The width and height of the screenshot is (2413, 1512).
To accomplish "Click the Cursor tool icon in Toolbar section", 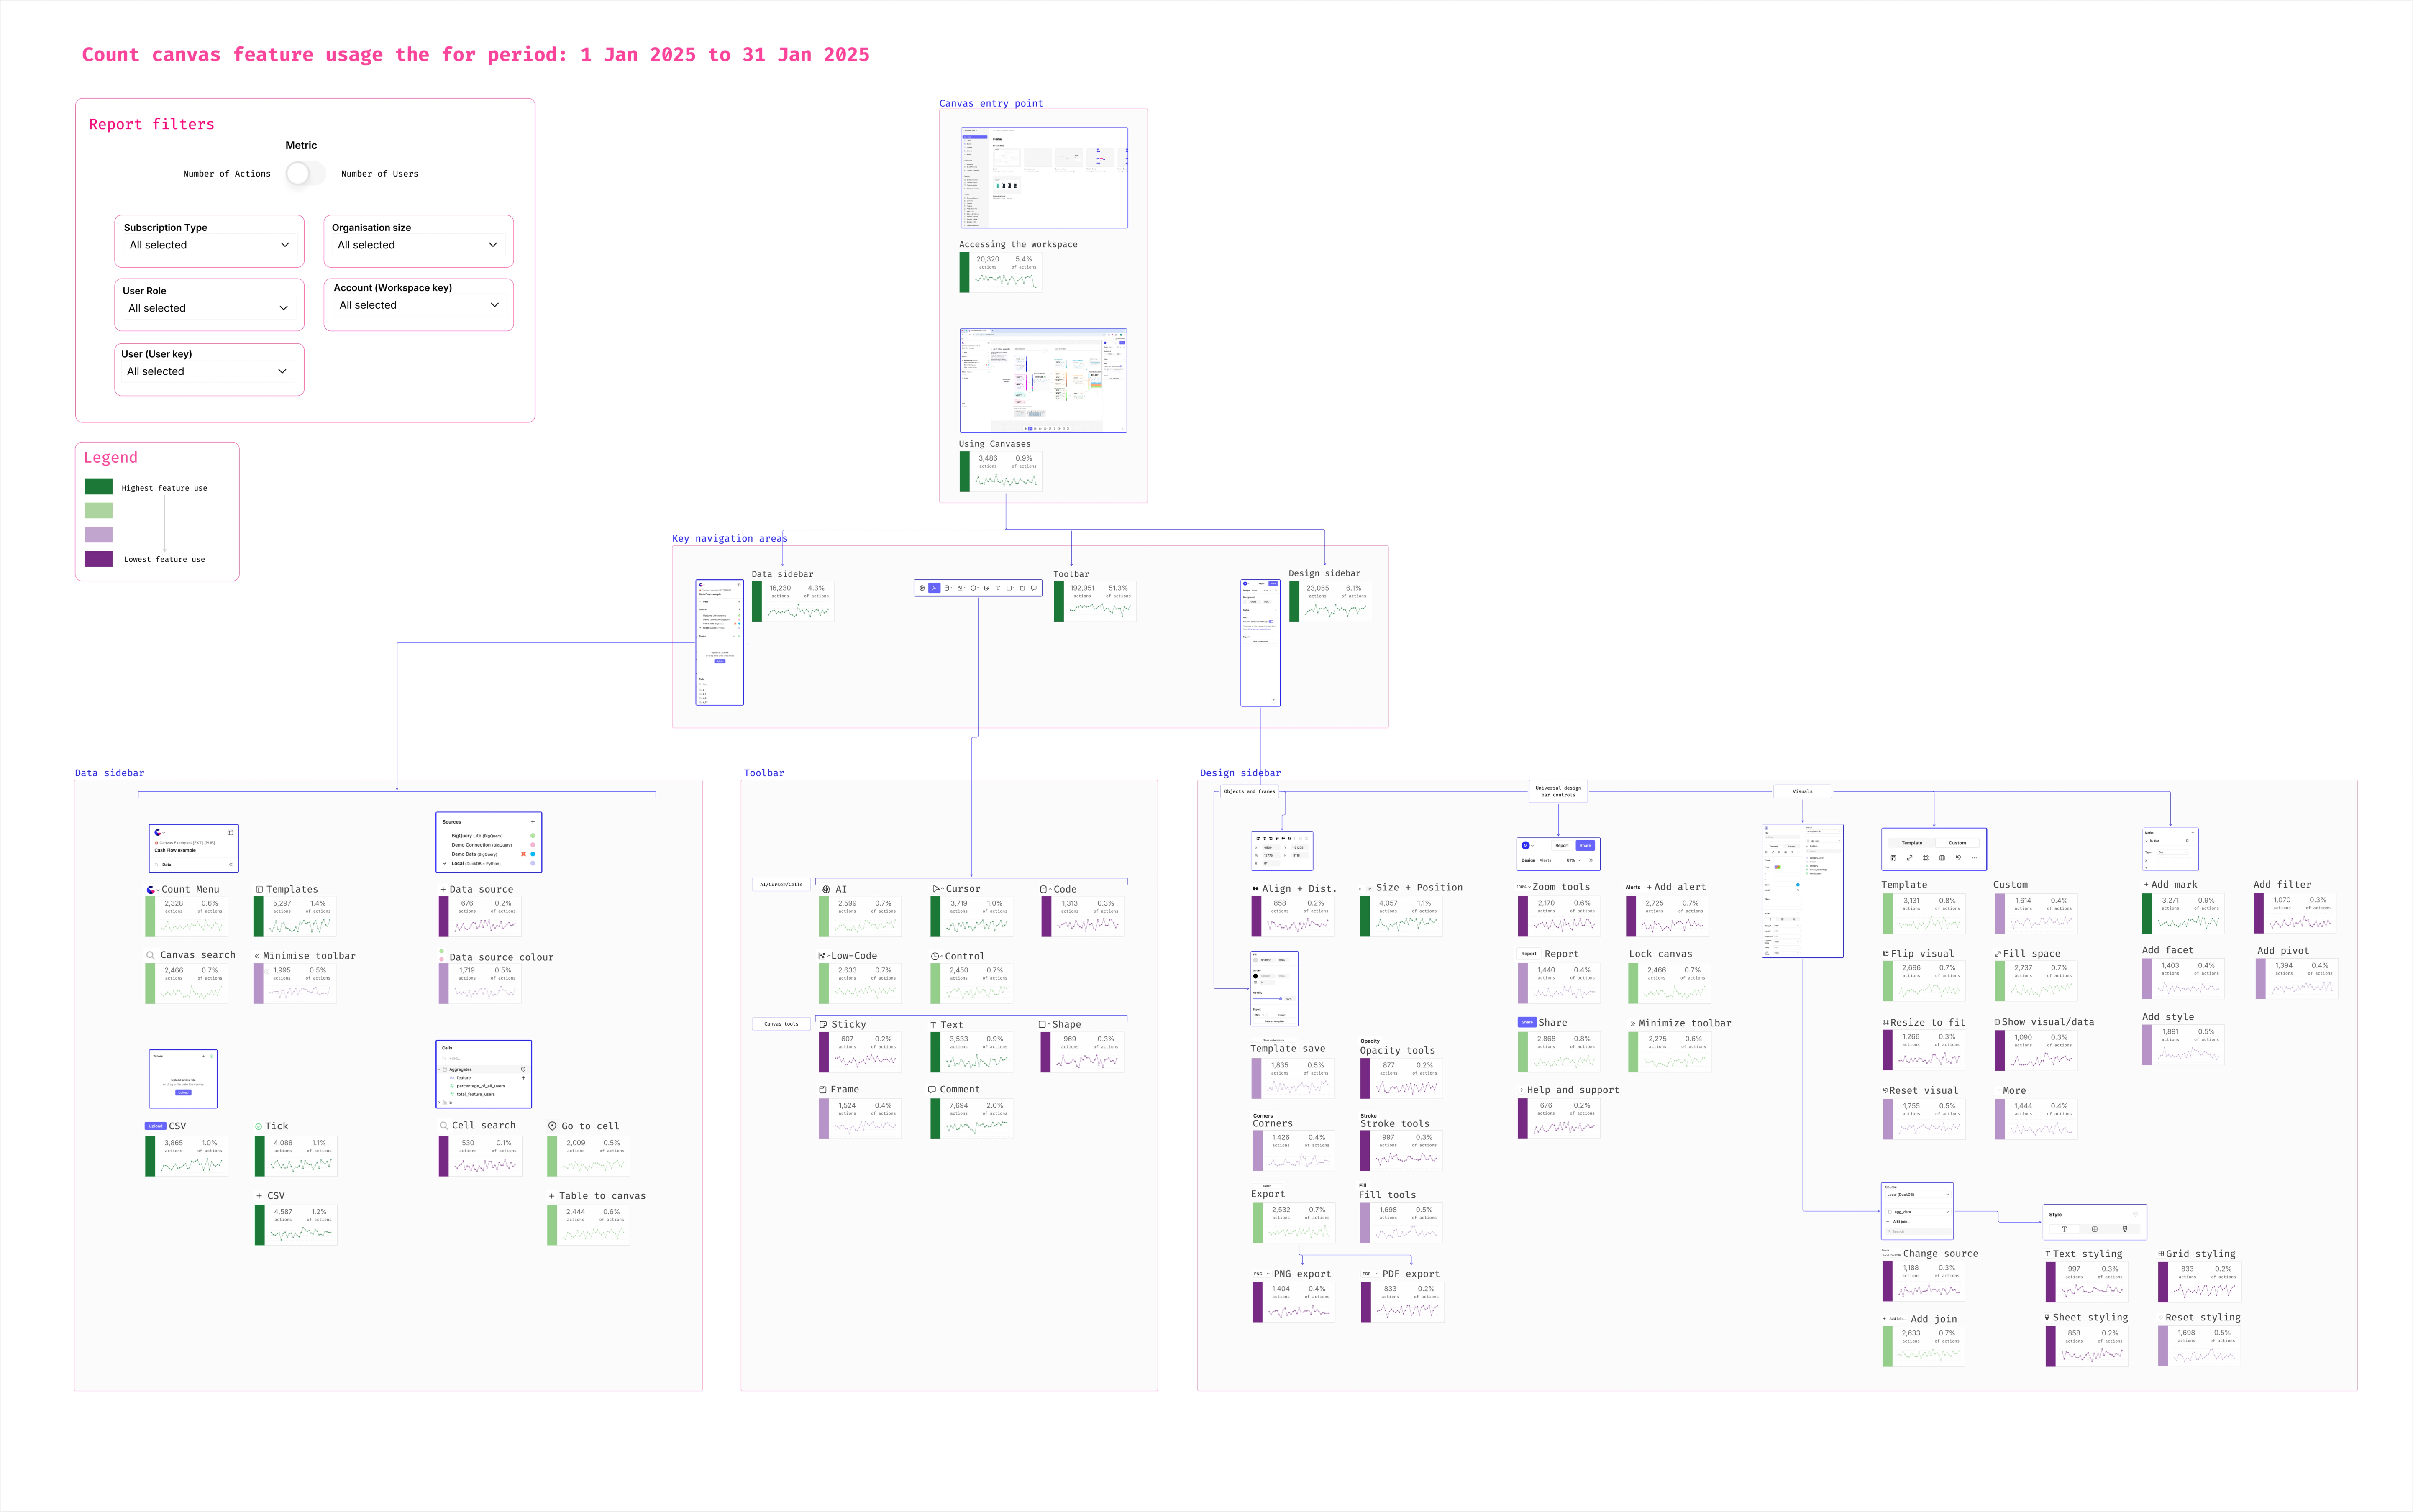I will 936,888.
